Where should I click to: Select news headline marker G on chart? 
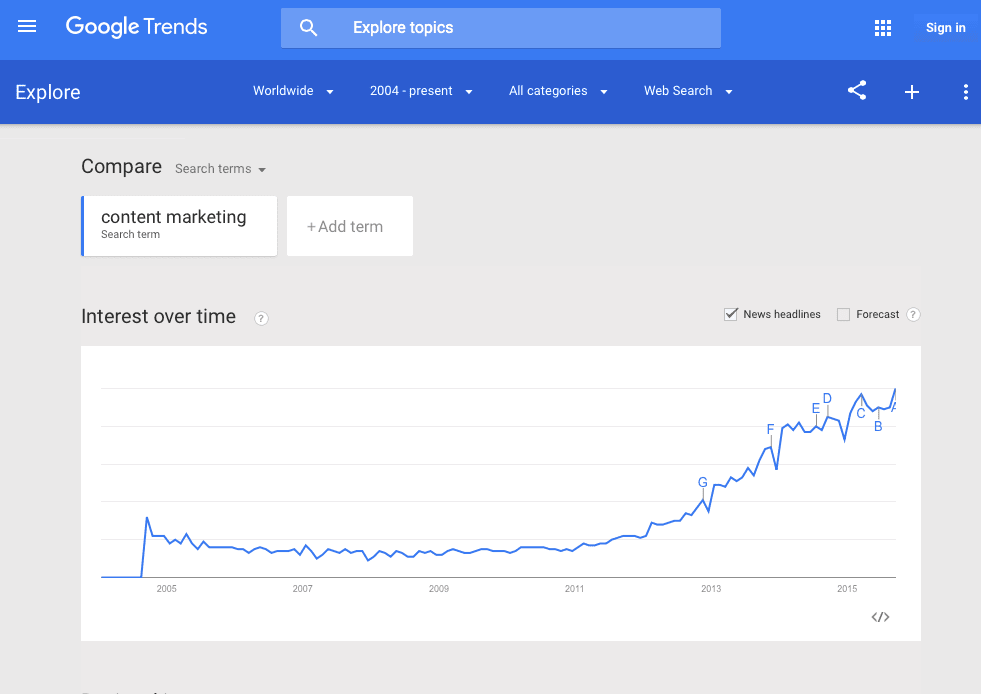click(x=703, y=482)
